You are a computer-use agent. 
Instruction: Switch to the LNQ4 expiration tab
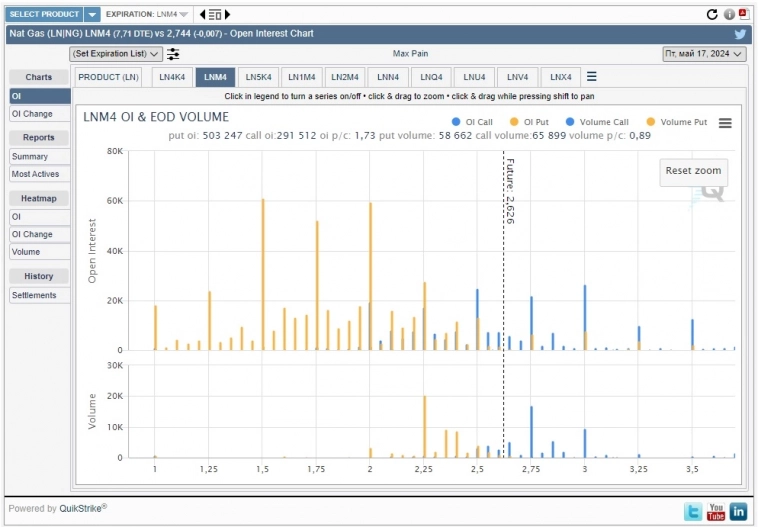pos(431,77)
